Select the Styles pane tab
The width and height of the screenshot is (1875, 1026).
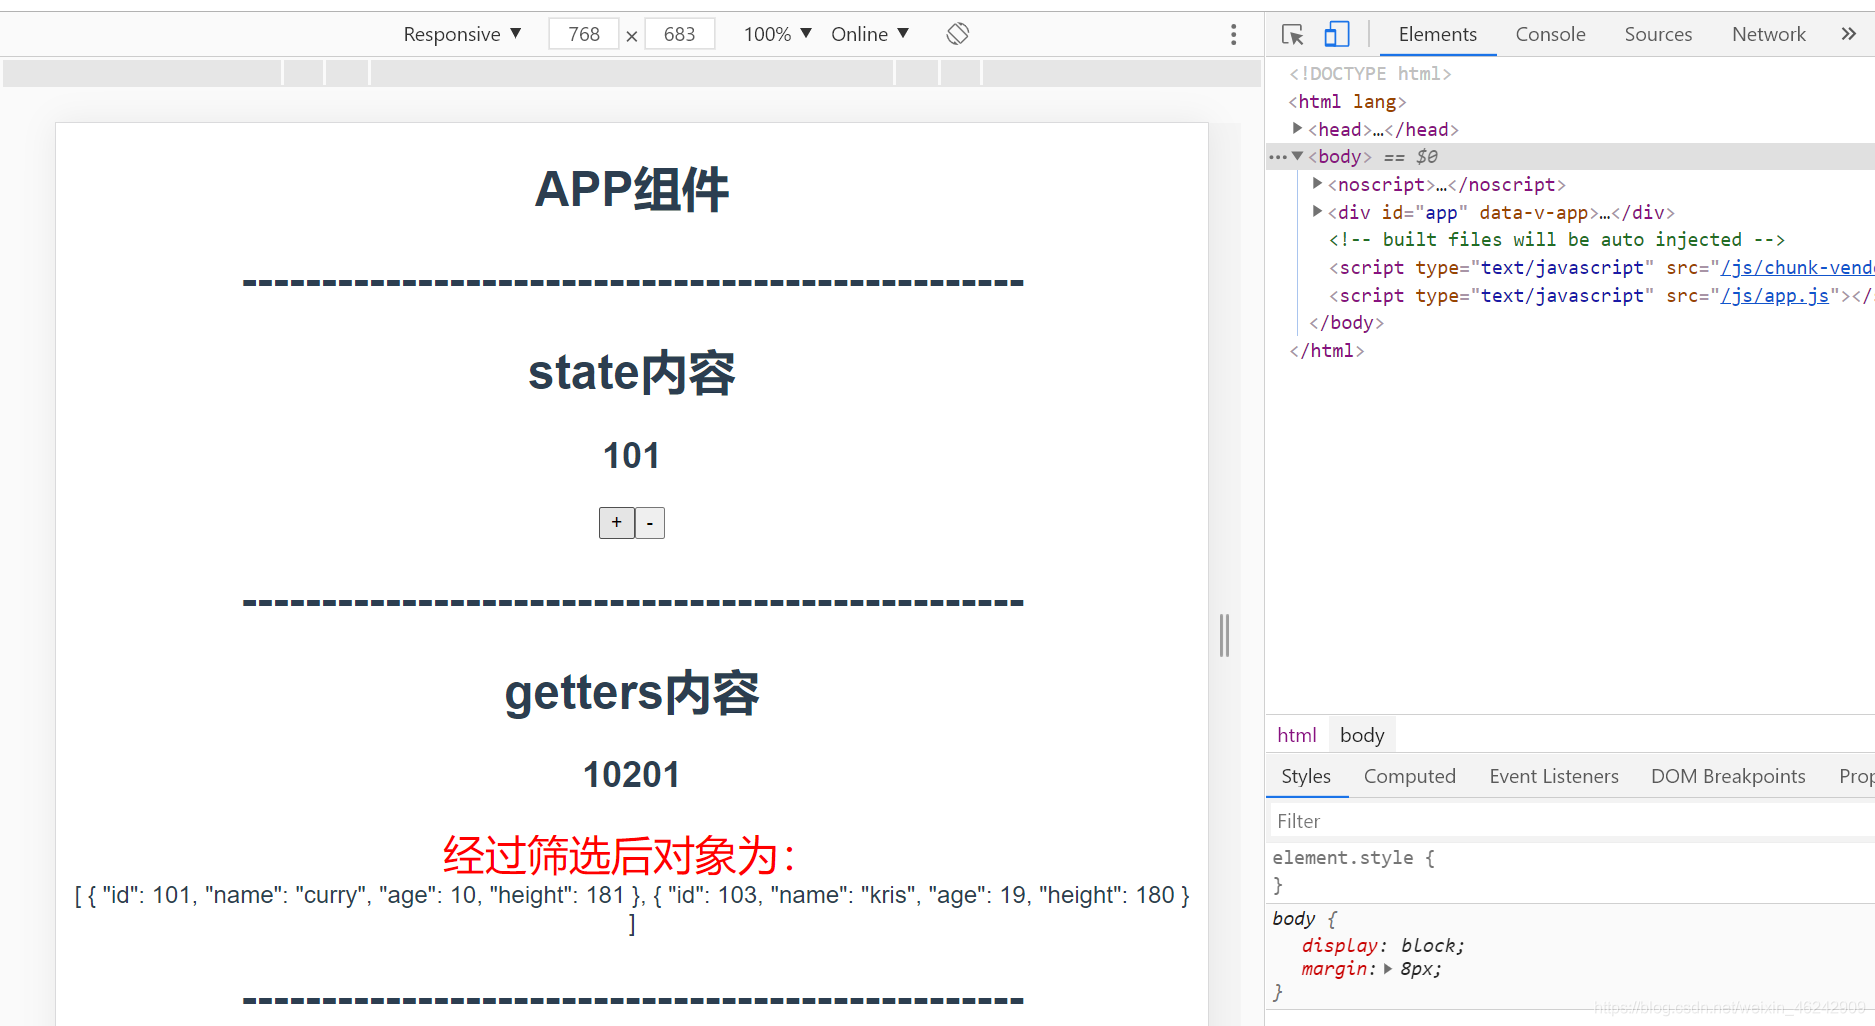click(x=1306, y=776)
